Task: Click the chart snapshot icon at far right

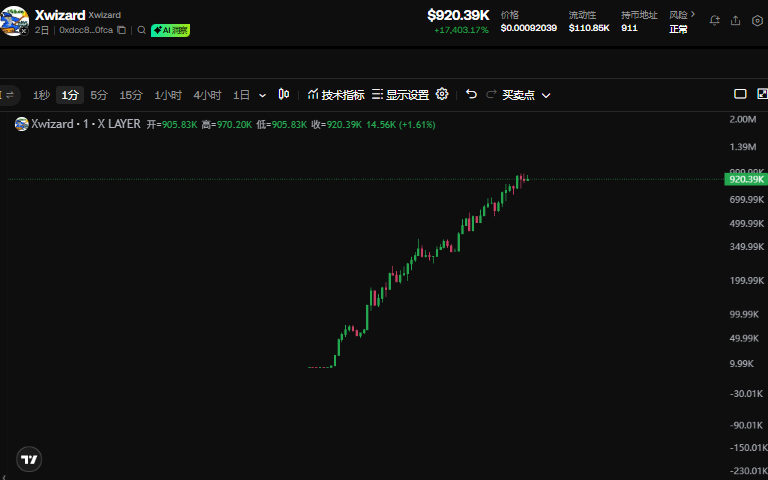Action: tap(762, 94)
